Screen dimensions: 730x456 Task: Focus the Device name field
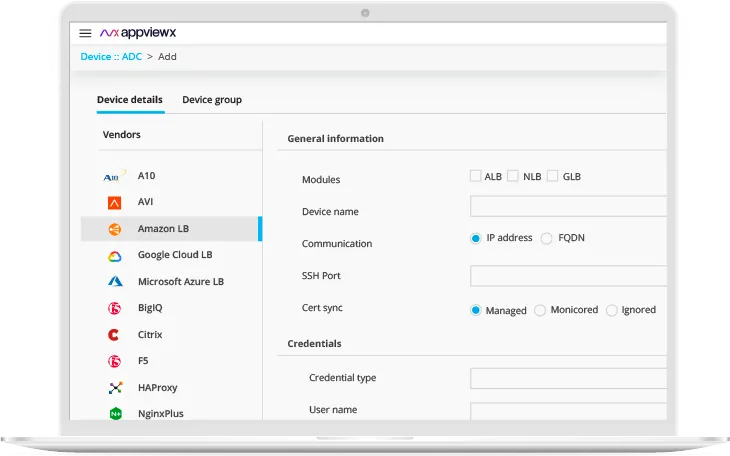(568, 206)
